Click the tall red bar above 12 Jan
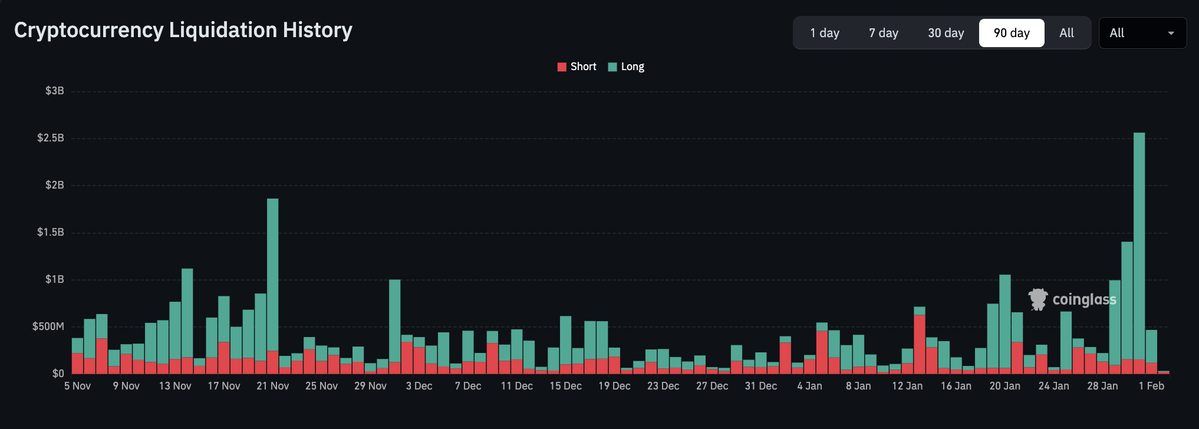Viewport: 1199px width, 429px height. click(x=919, y=343)
